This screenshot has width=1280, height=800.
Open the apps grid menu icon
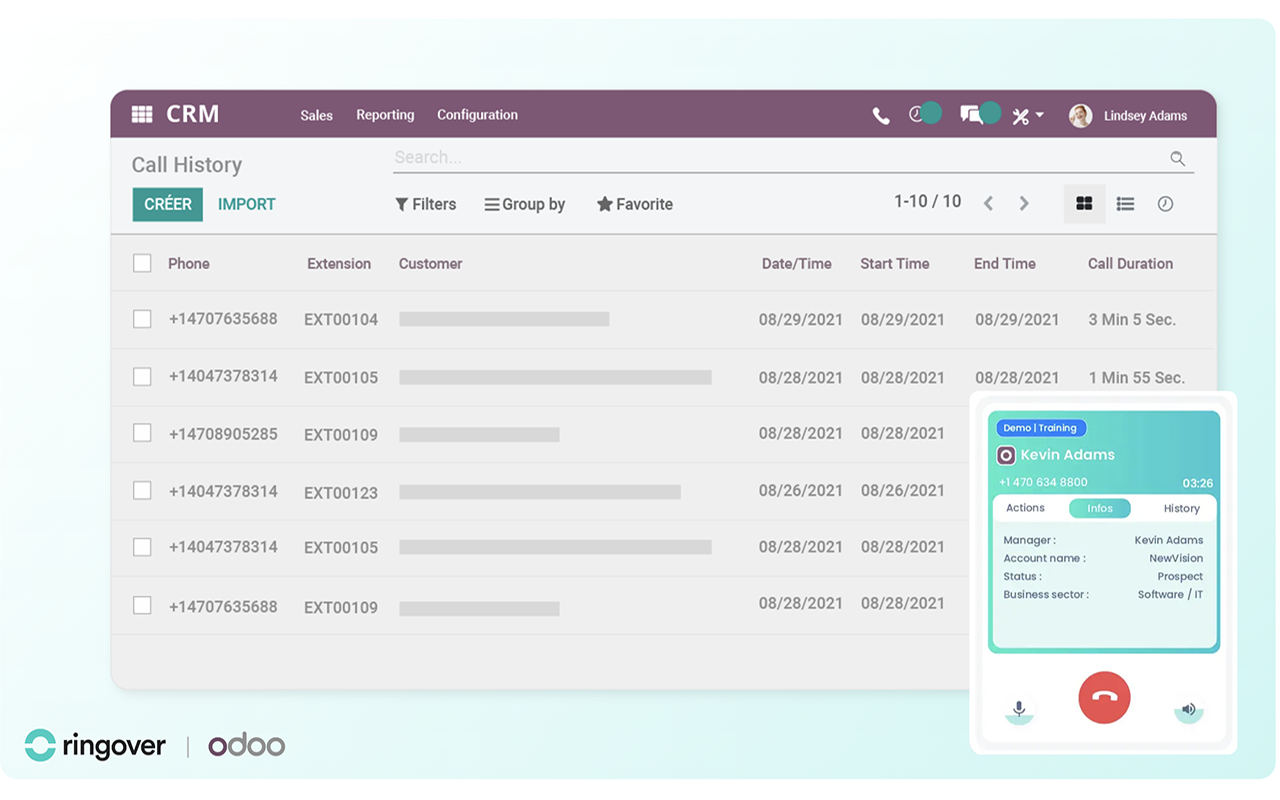(x=142, y=114)
